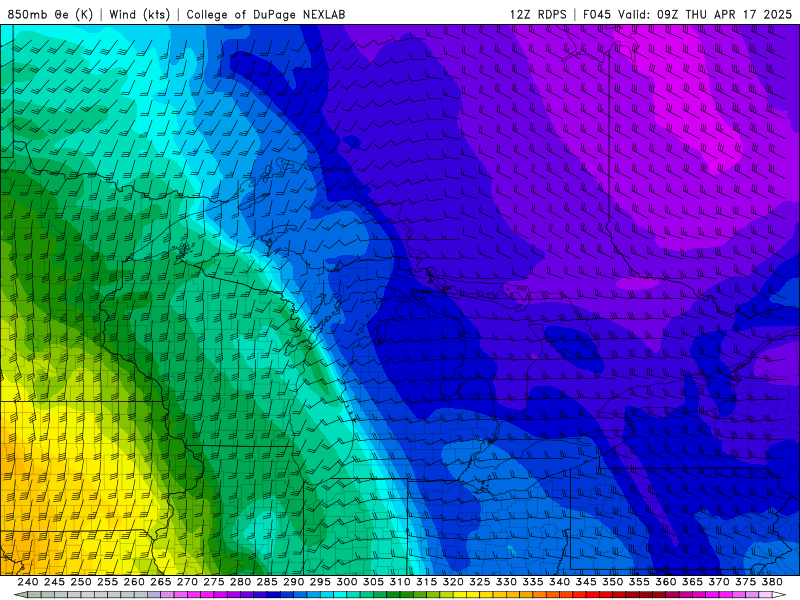The width and height of the screenshot is (800, 600).
Task: Click the 260 color scale label
Action: [x=134, y=582]
